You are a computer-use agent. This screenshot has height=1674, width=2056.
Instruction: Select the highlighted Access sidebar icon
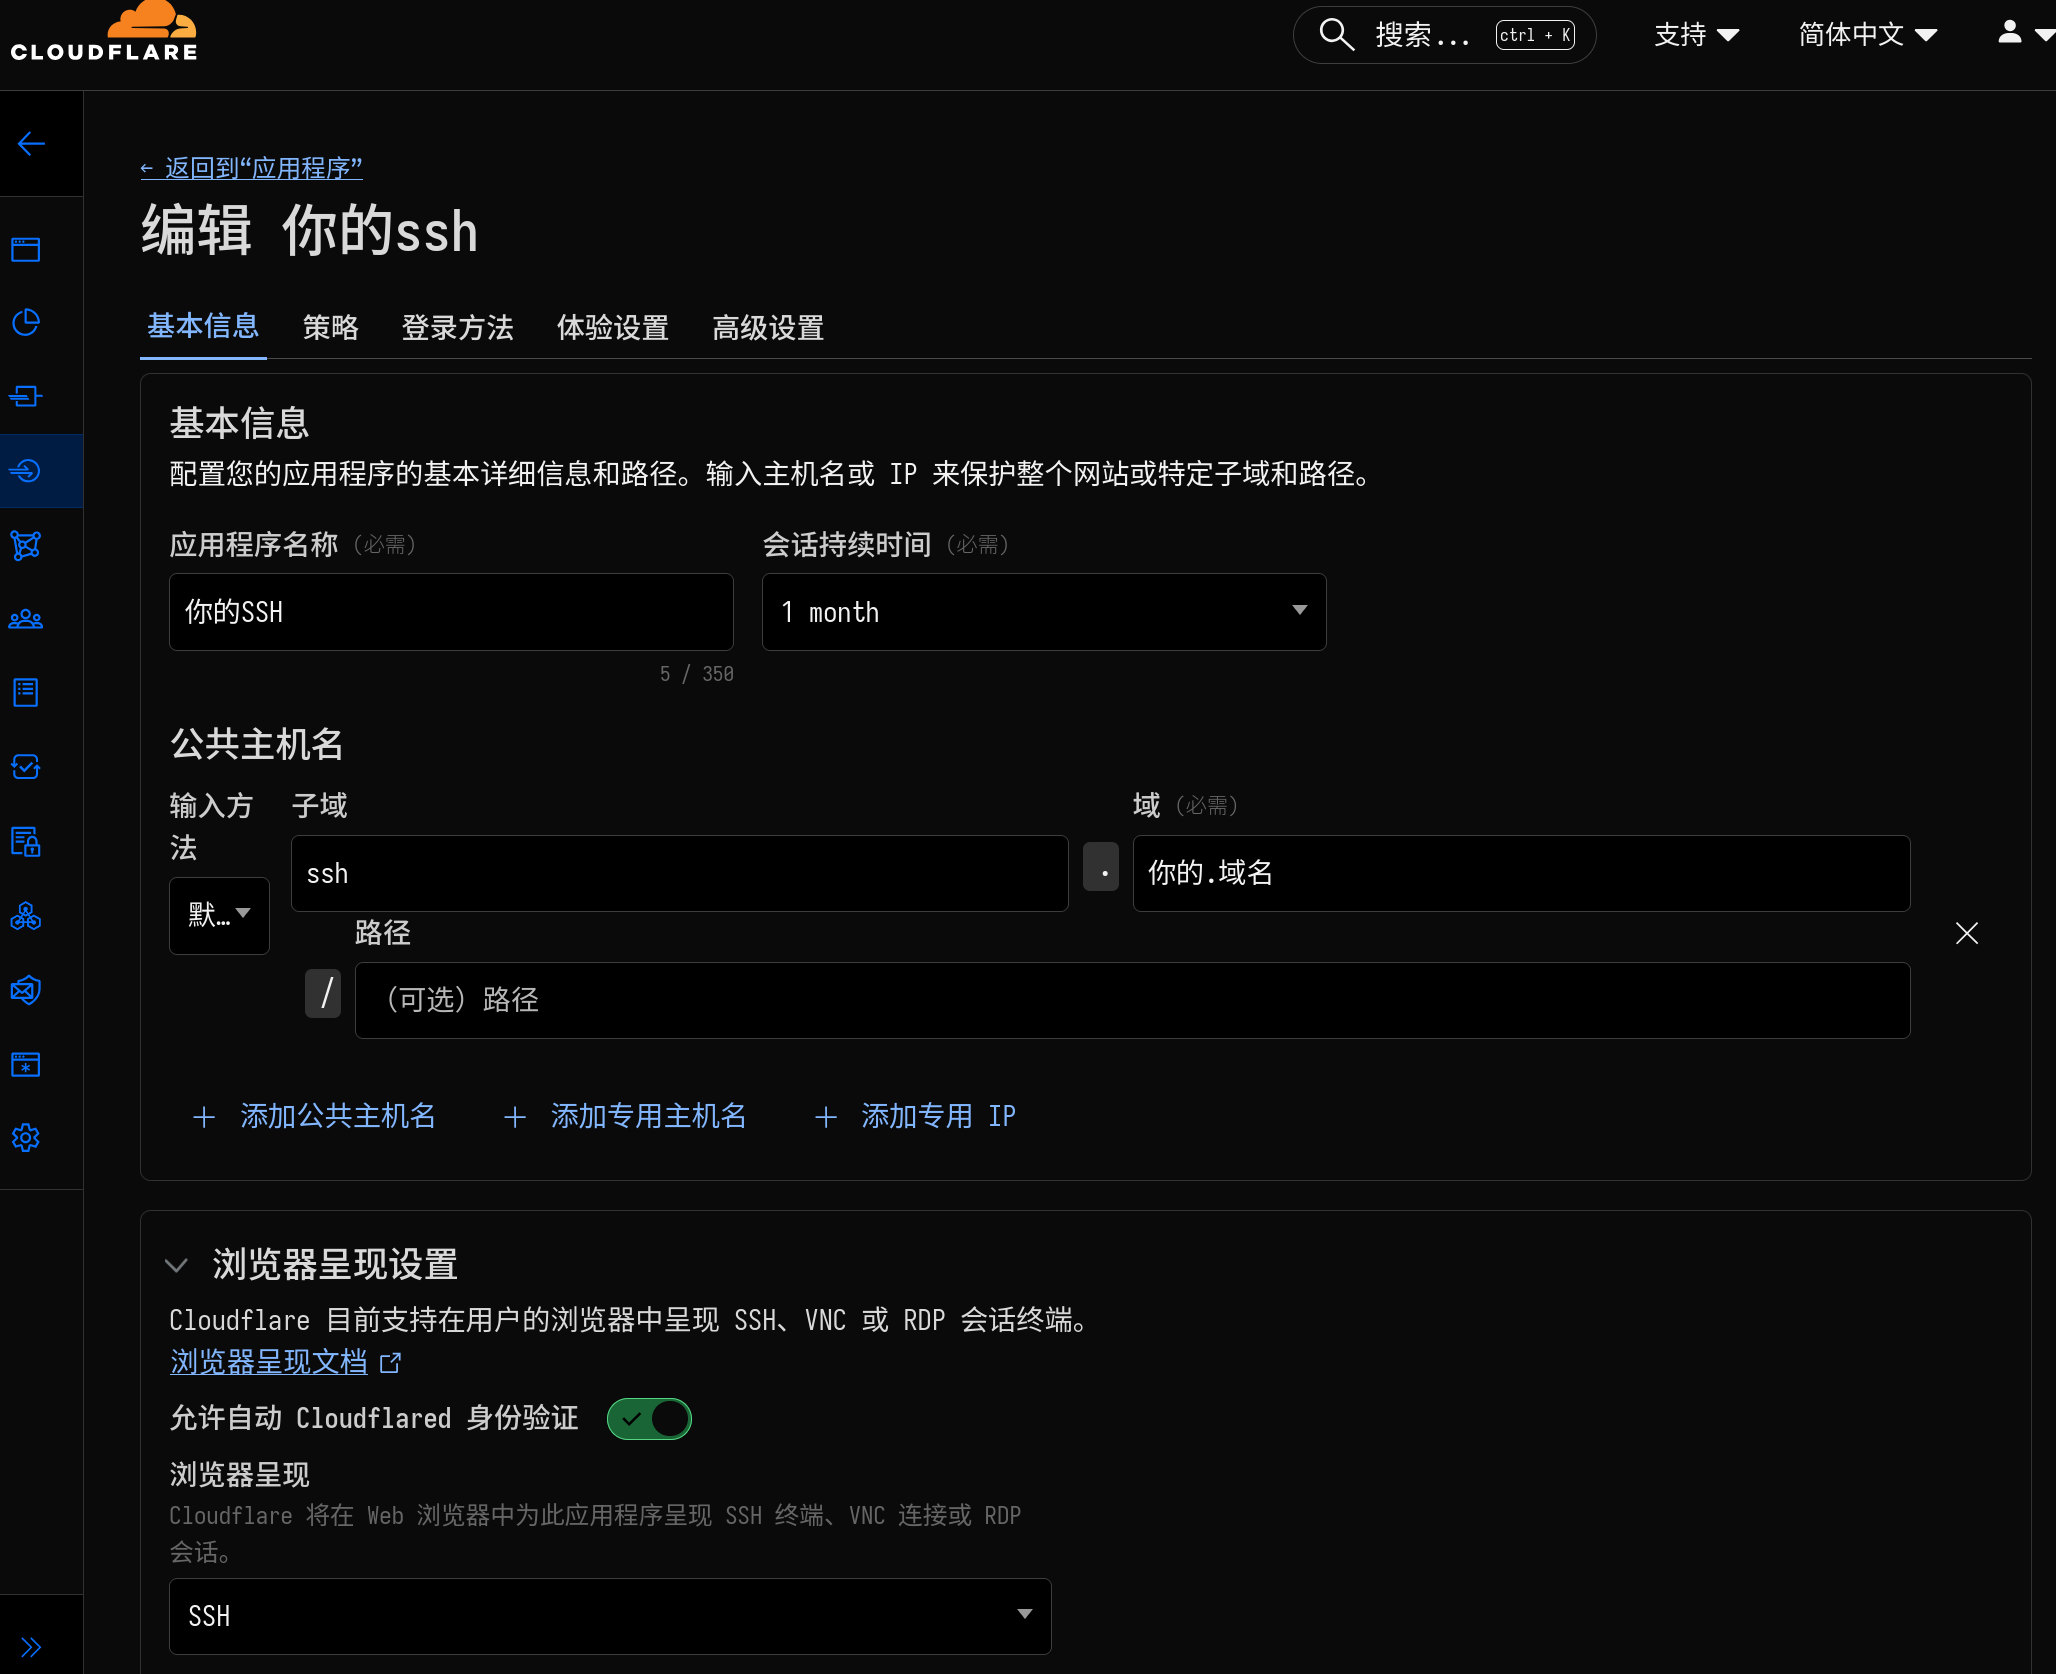26,470
